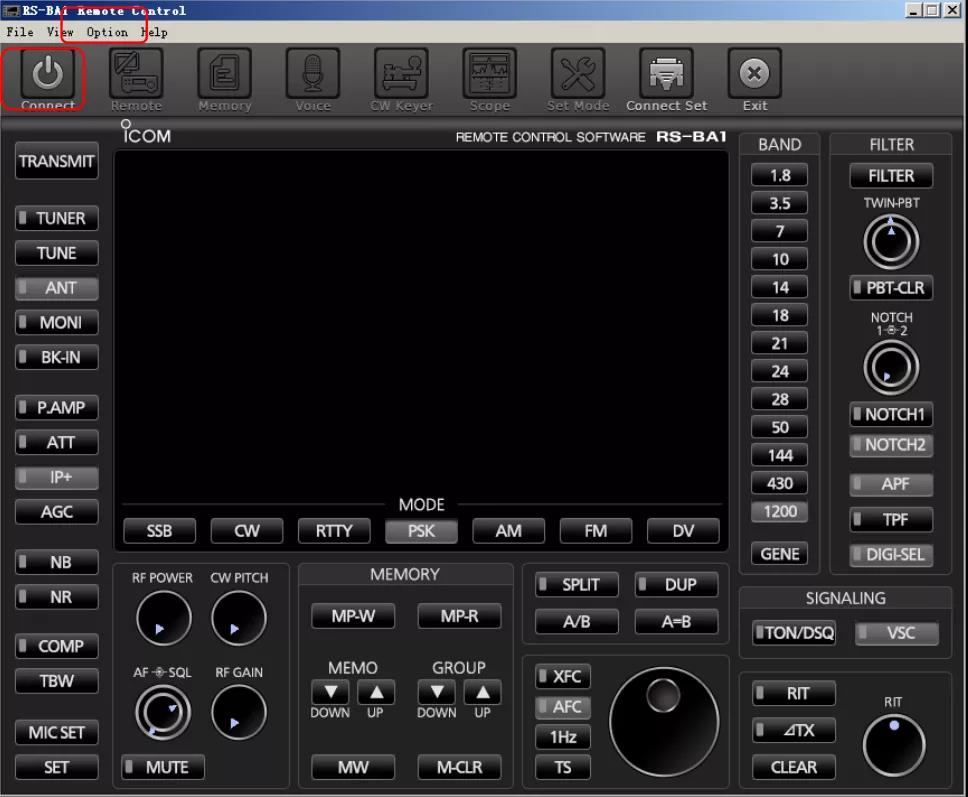Toggle the PBT-CLR button
968x797 pixels.
point(891,288)
